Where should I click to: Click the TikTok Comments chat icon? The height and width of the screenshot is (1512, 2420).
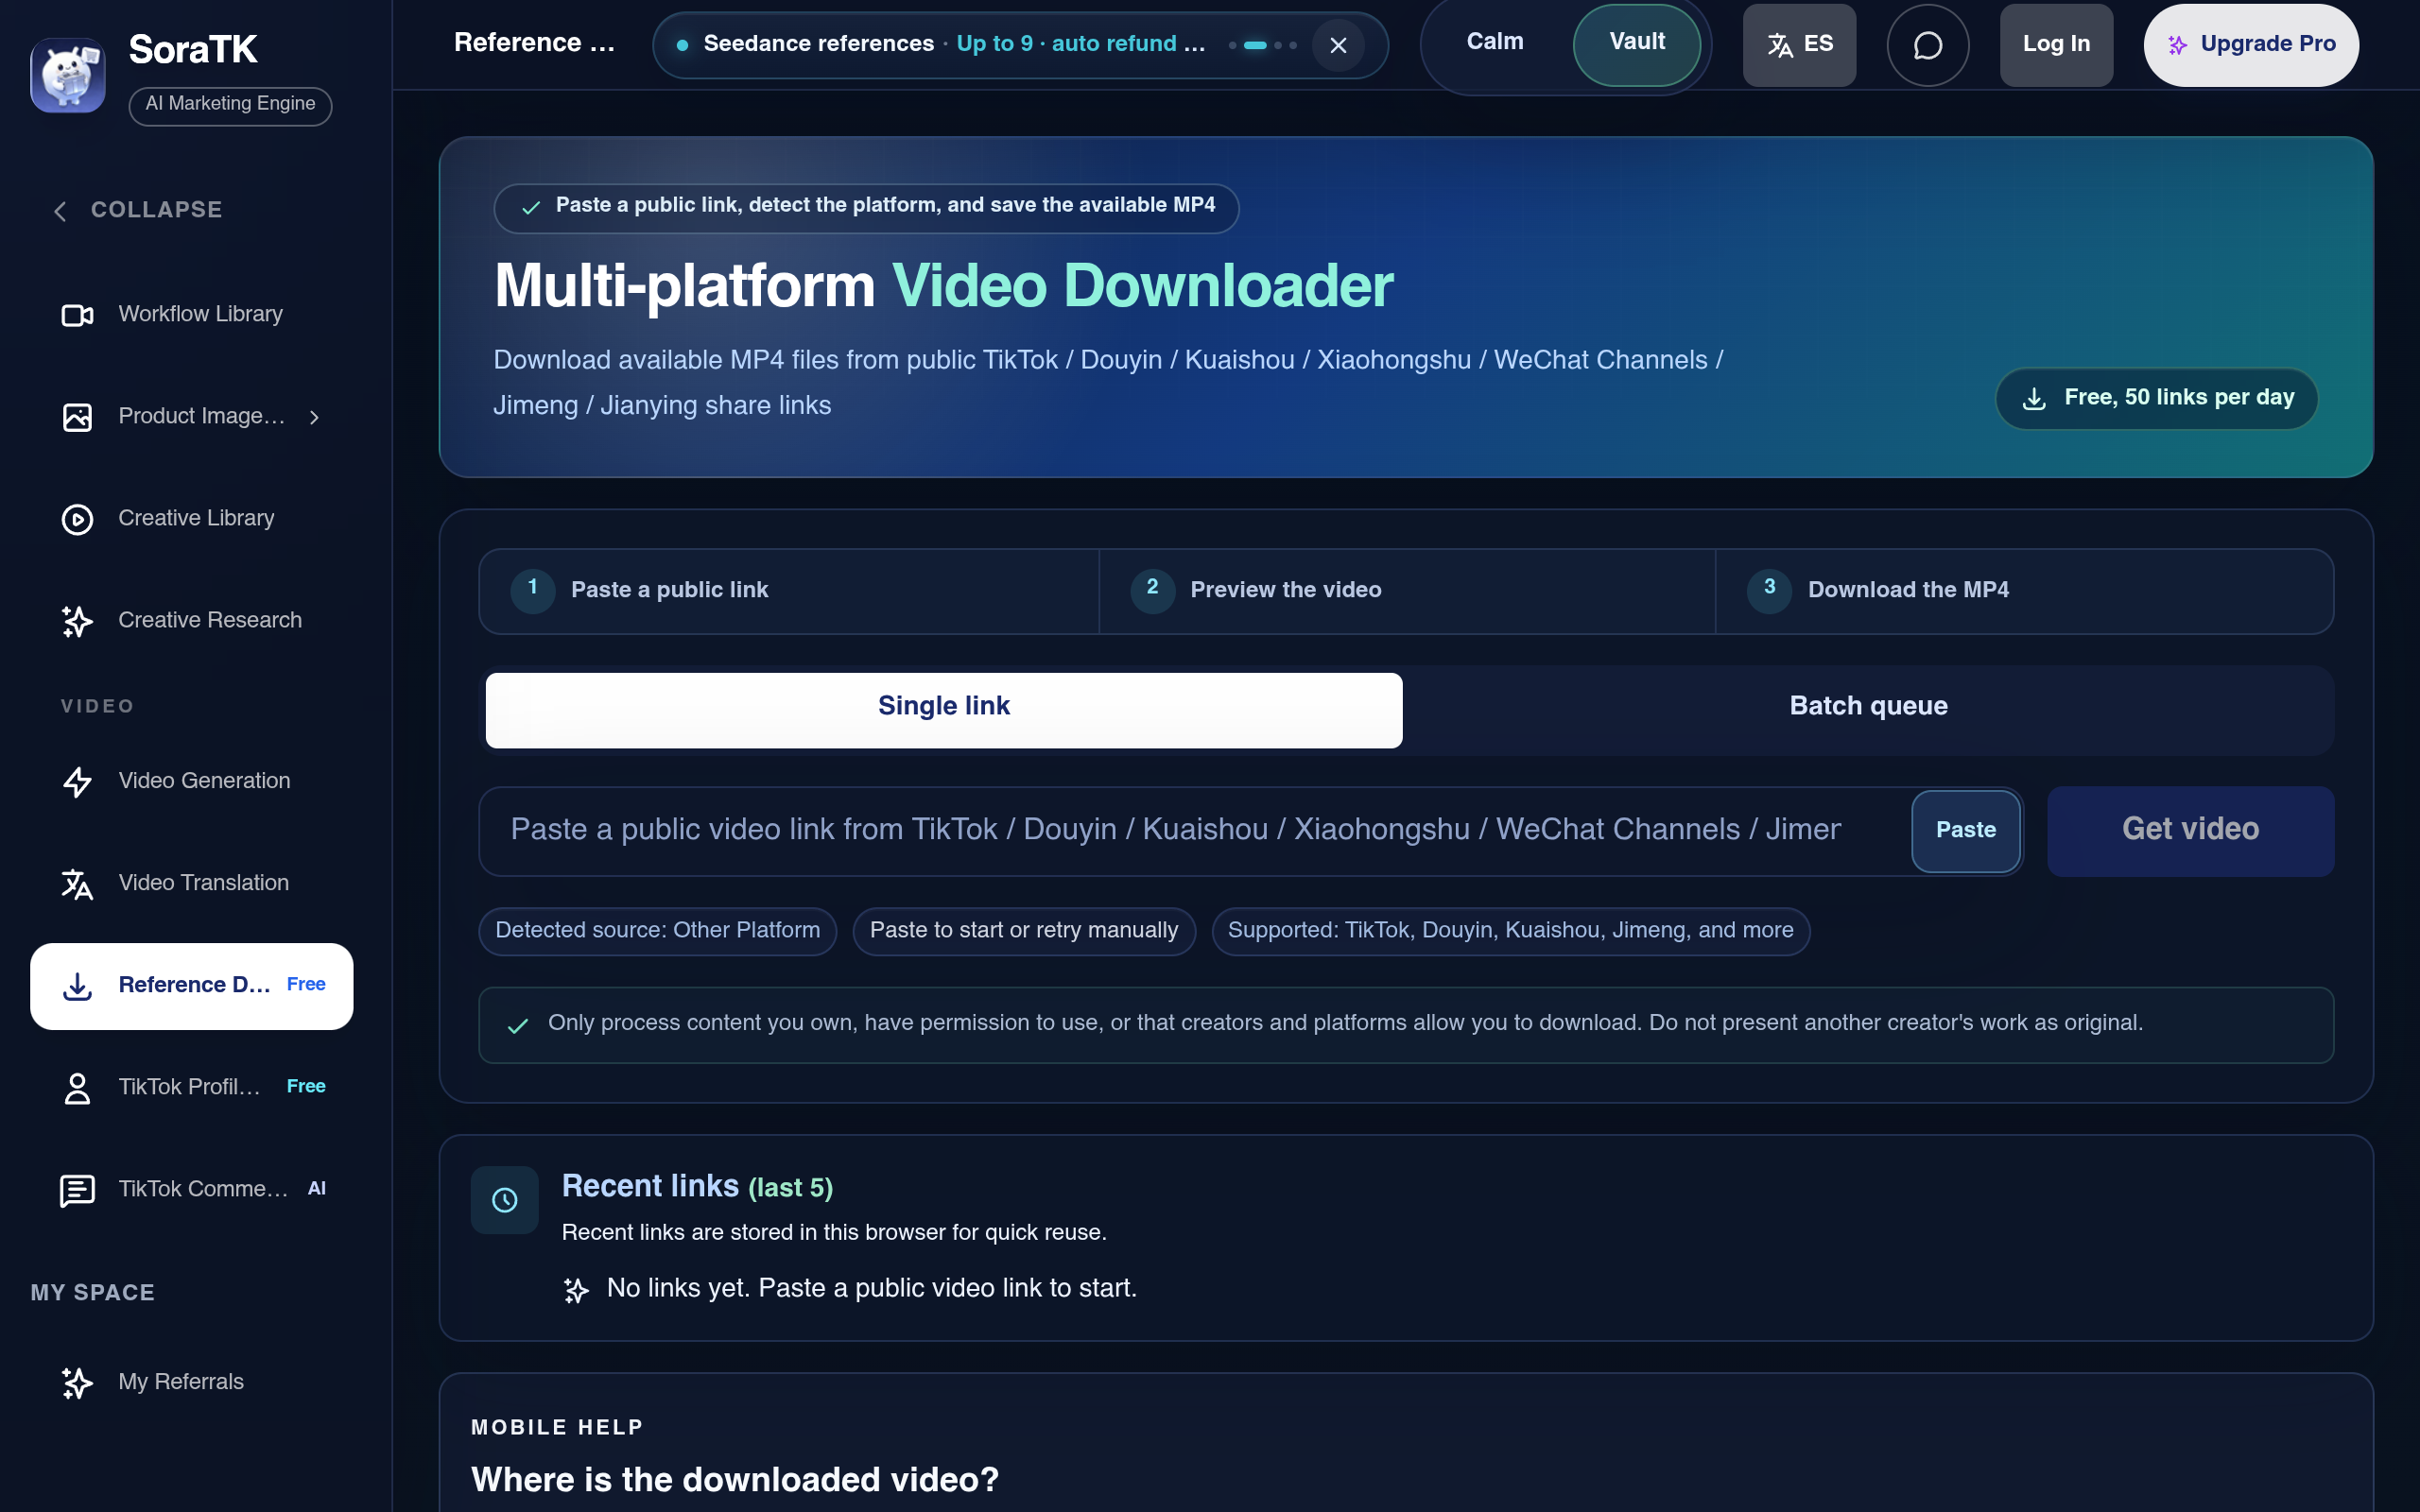tap(77, 1190)
